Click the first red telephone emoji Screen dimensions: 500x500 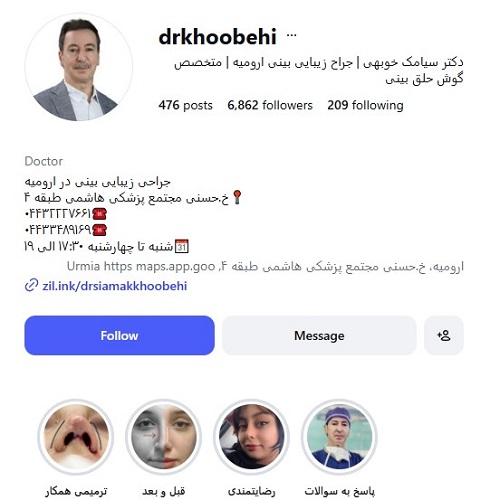pos(99,214)
